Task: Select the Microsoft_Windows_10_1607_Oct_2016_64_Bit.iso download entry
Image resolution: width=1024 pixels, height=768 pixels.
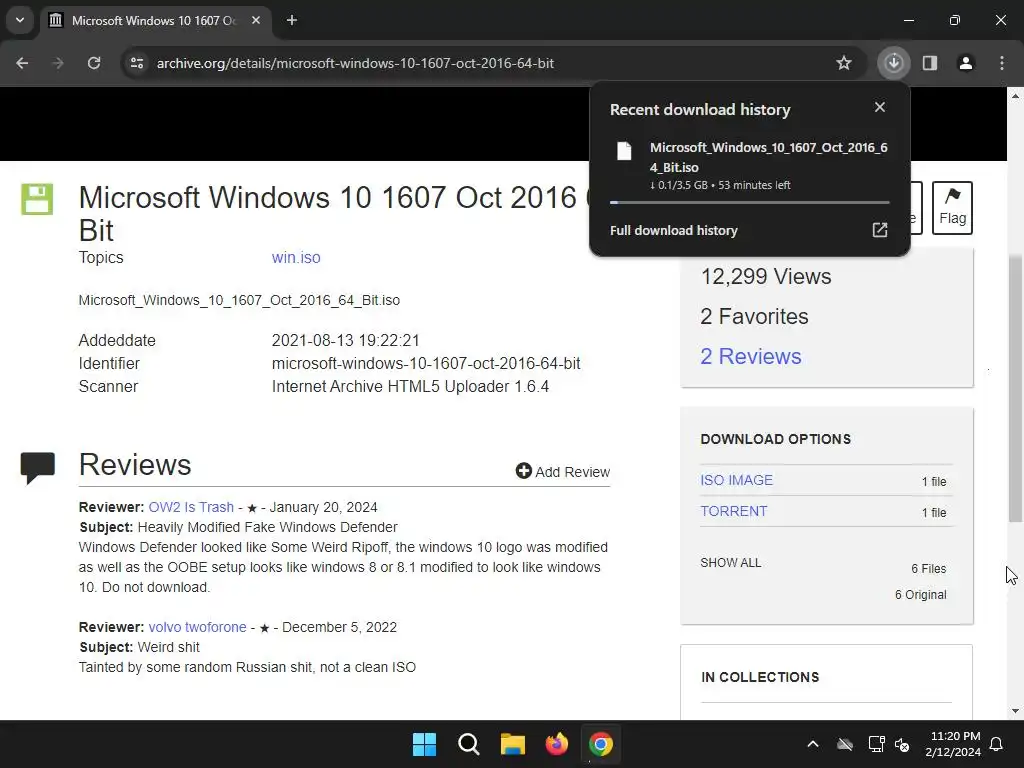Action: point(750,166)
